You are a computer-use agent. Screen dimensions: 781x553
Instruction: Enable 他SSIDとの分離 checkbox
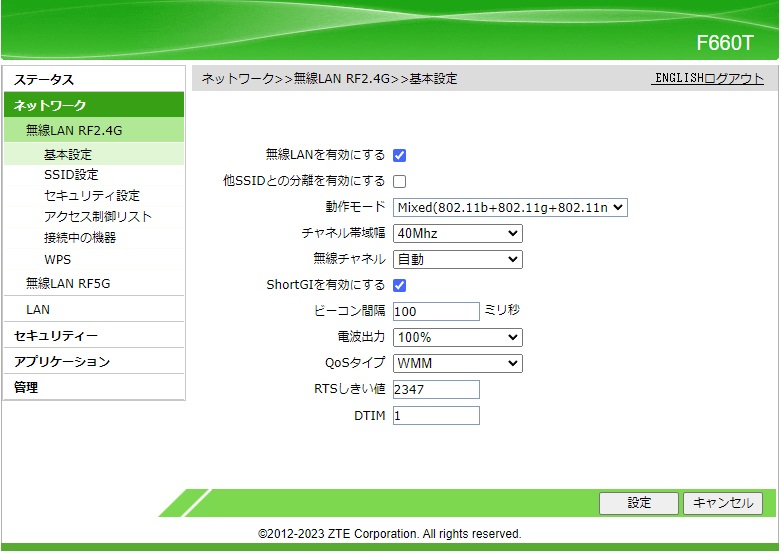pos(399,181)
